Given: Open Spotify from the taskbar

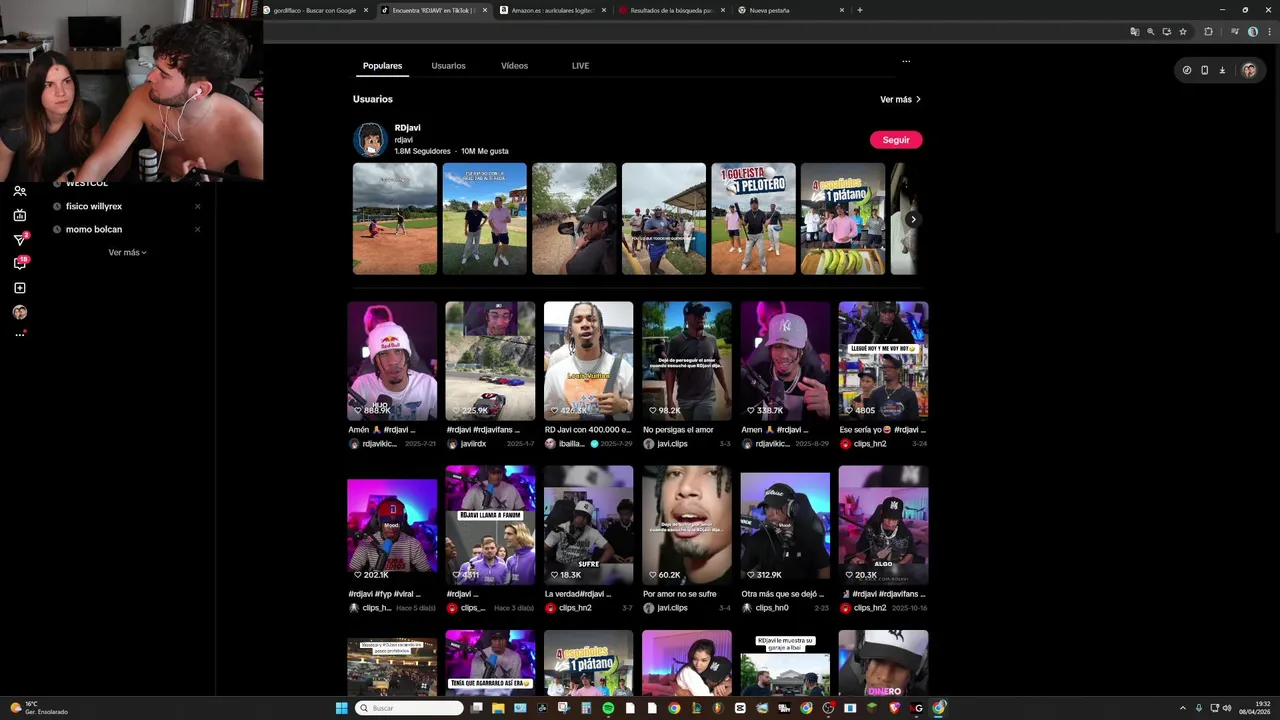Looking at the screenshot, I should [x=608, y=708].
